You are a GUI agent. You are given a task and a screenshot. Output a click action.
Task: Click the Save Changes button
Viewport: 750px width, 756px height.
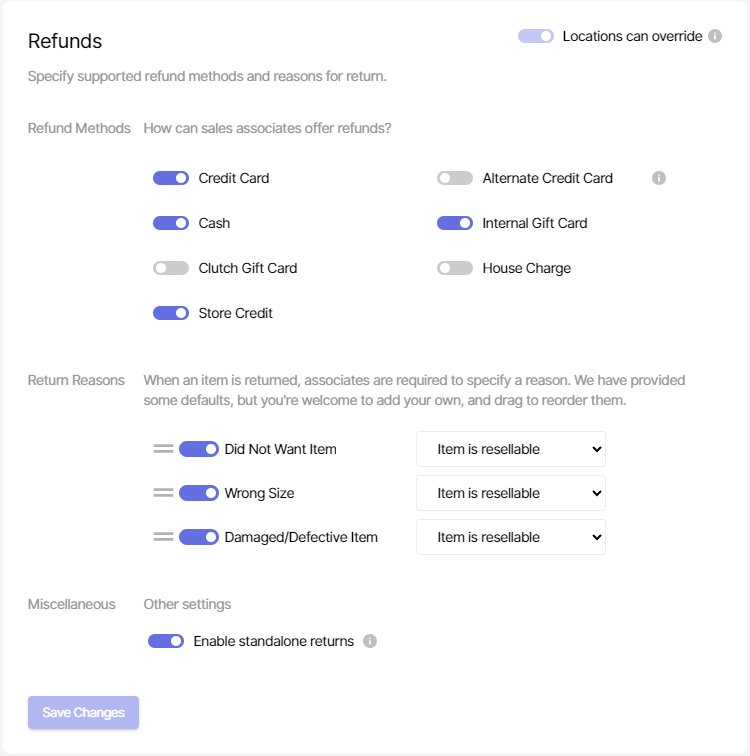(x=83, y=712)
